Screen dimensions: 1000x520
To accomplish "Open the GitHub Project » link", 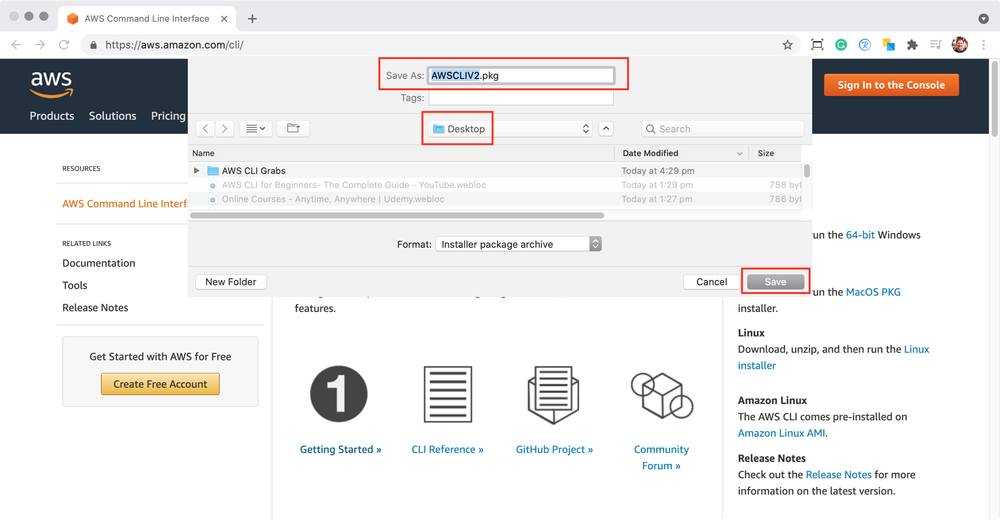I will click(x=554, y=449).
